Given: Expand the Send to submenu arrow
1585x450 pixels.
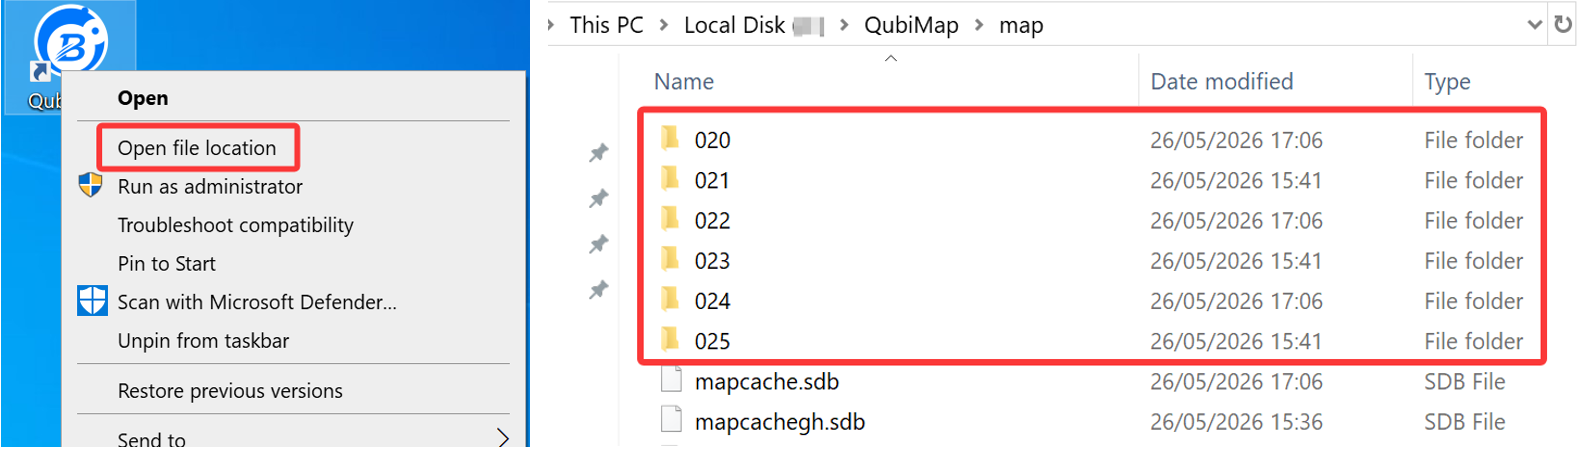Looking at the screenshot, I should [x=503, y=438].
